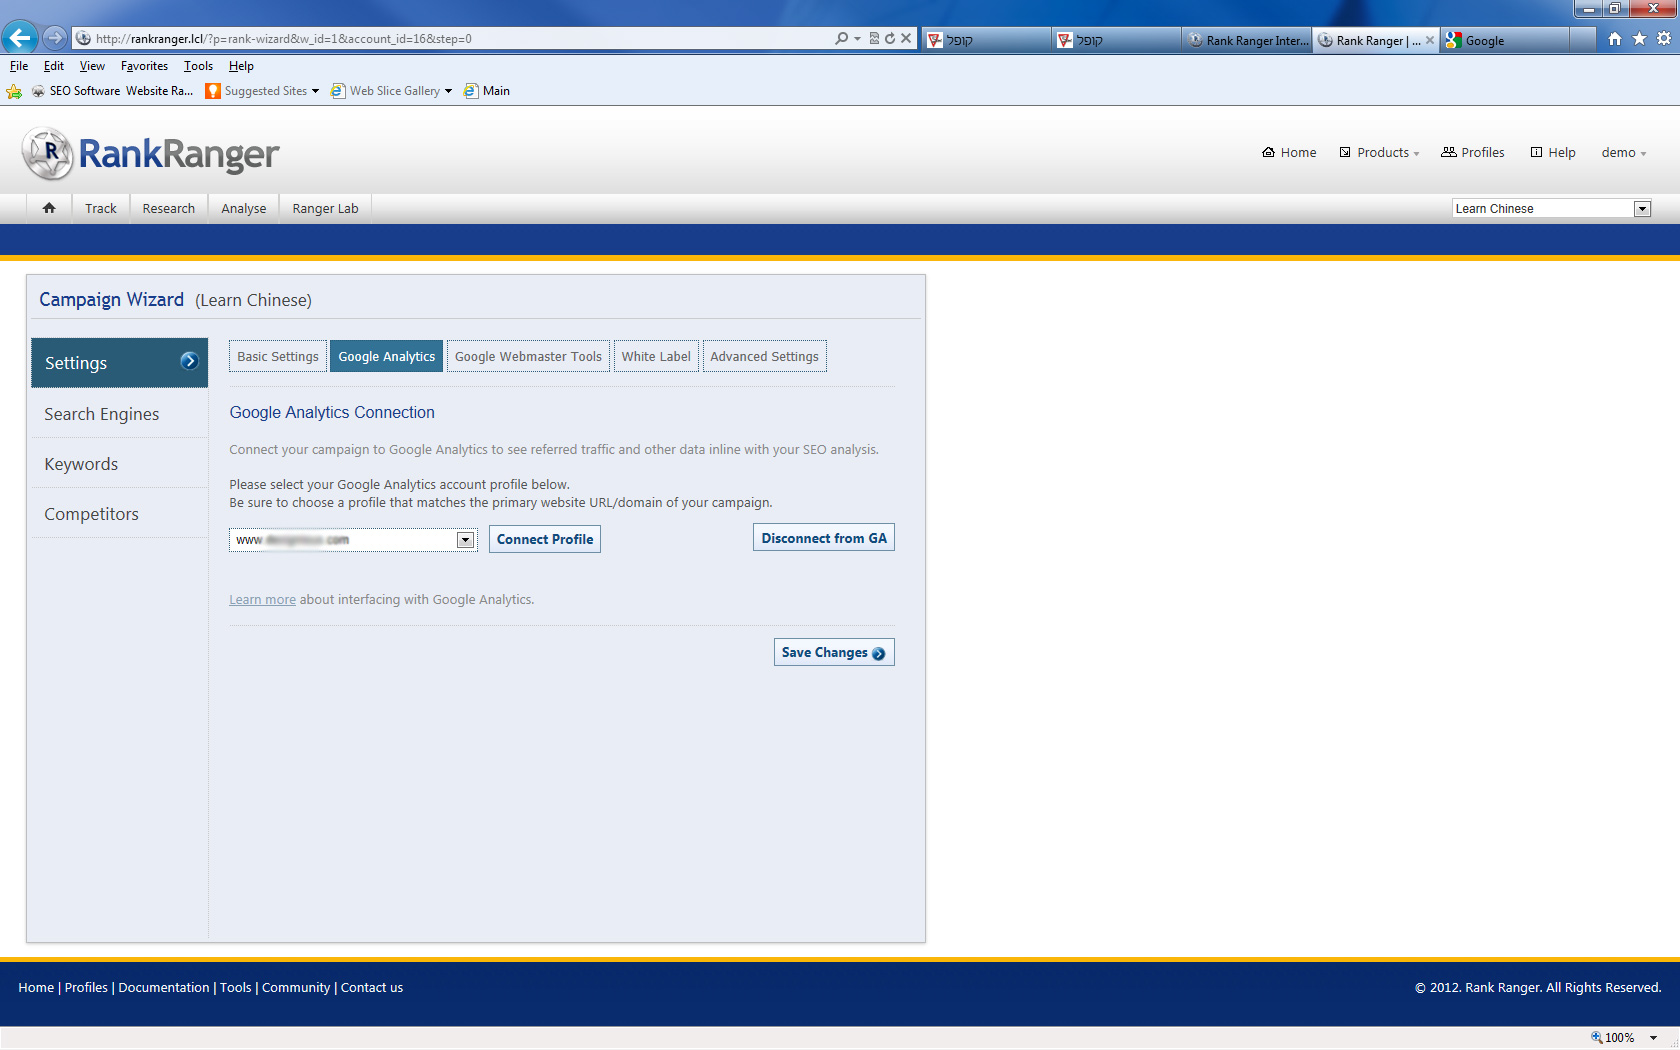The width and height of the screenshot is (1680, 1050).
Task: Stop loading with the address bar X icon
Action: (906, 38)
